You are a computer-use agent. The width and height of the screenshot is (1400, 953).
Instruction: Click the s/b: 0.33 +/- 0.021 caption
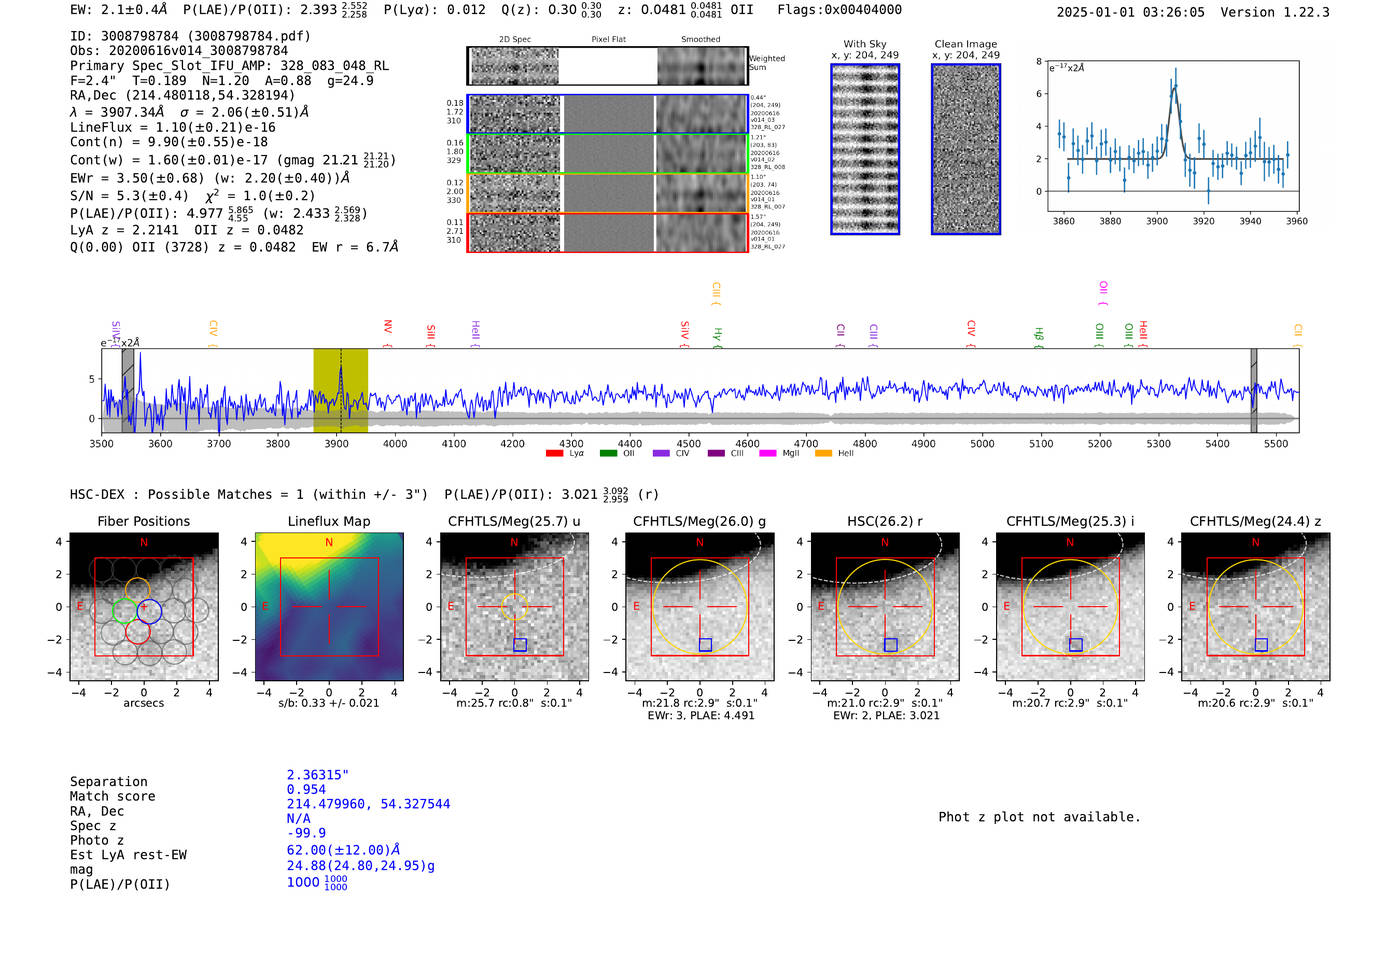[329, 703]
